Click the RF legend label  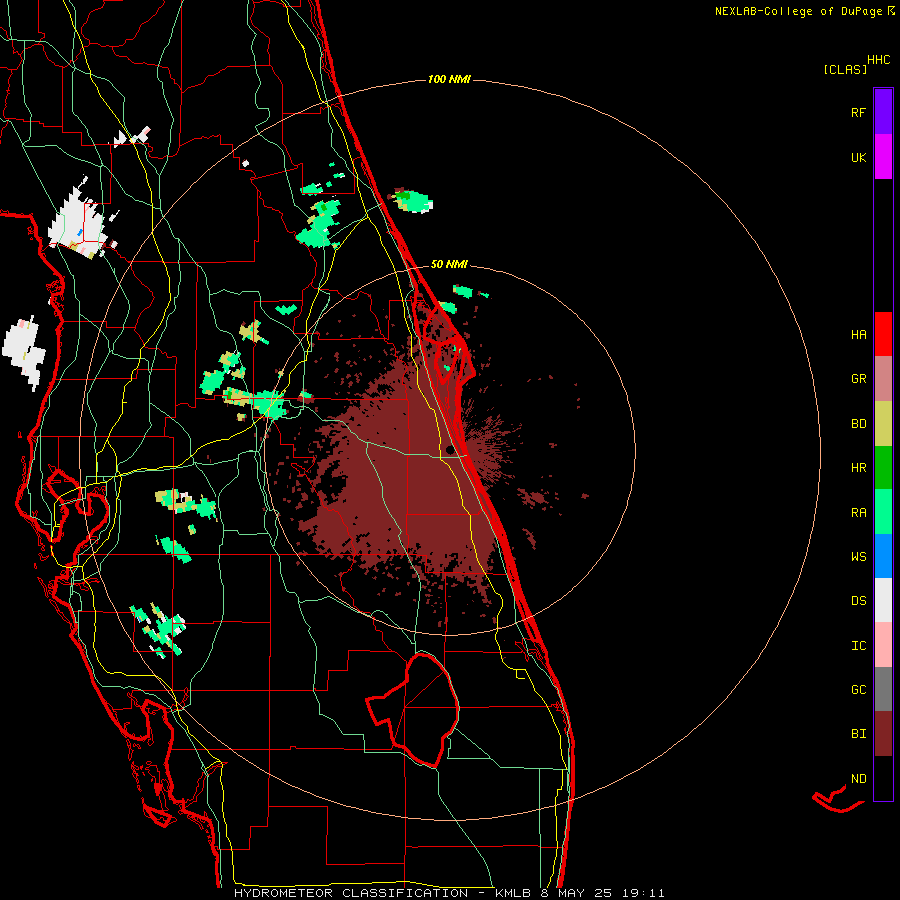point(858,112)
